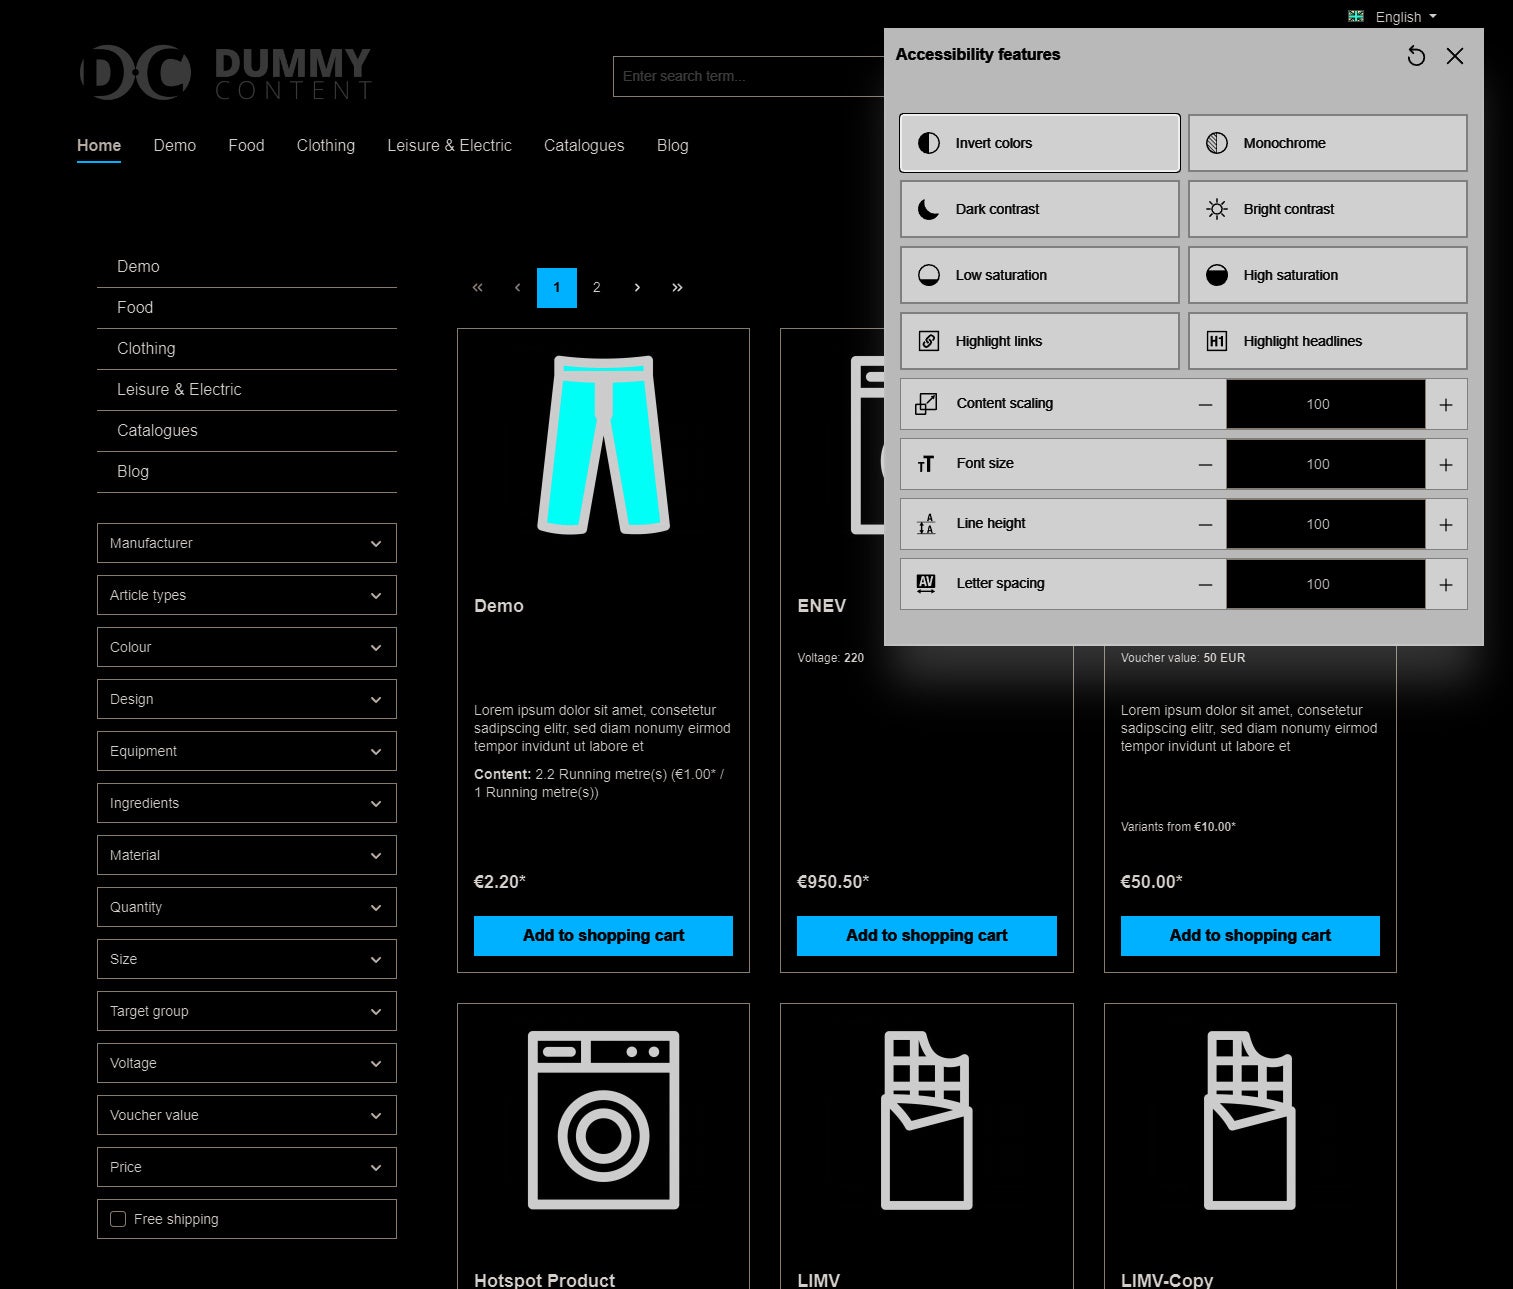Click the Font size icon

pos(927,464)
